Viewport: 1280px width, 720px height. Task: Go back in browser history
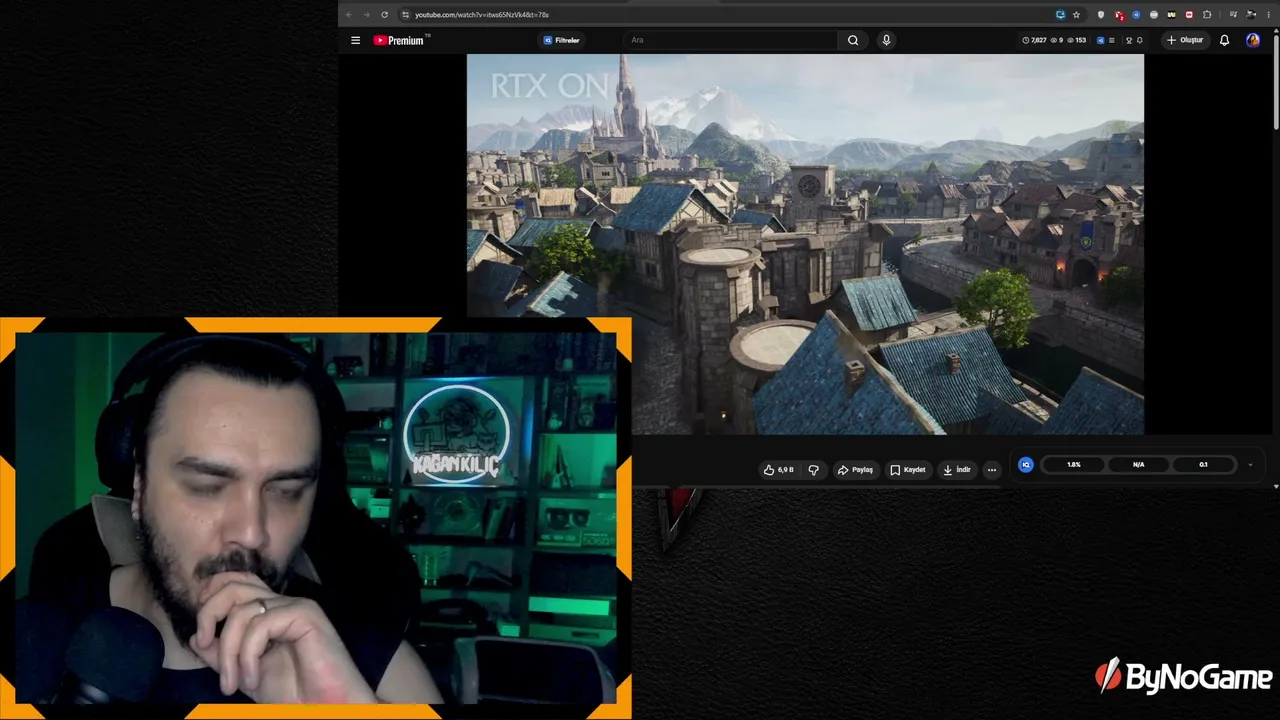coord(348,15)
